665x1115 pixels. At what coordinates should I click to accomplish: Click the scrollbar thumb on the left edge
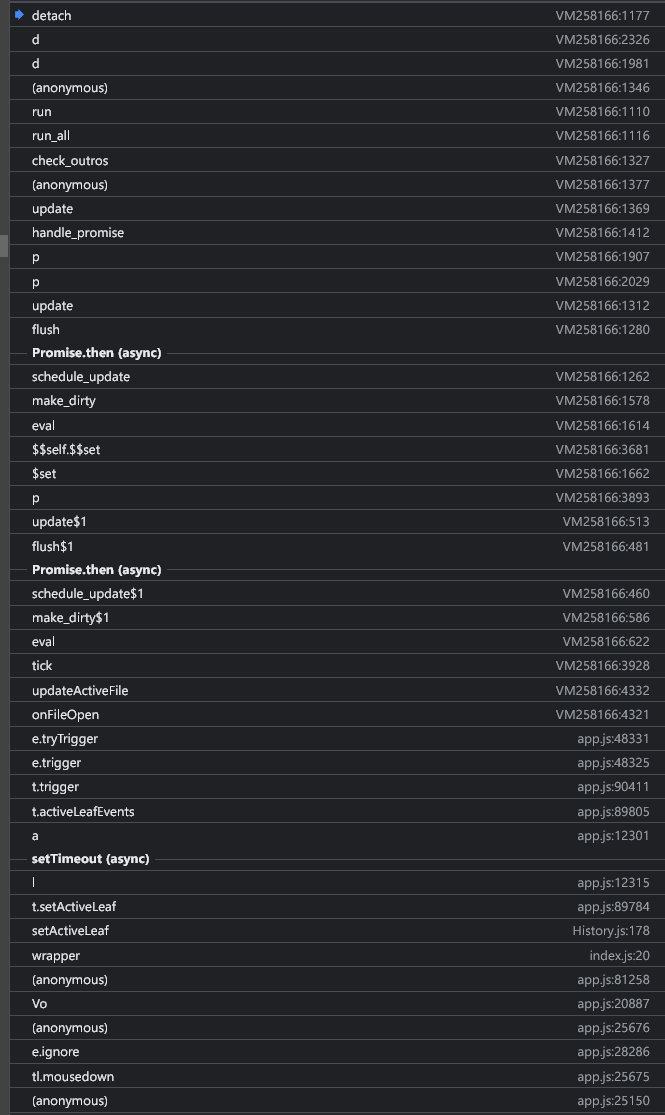(3, 243)
